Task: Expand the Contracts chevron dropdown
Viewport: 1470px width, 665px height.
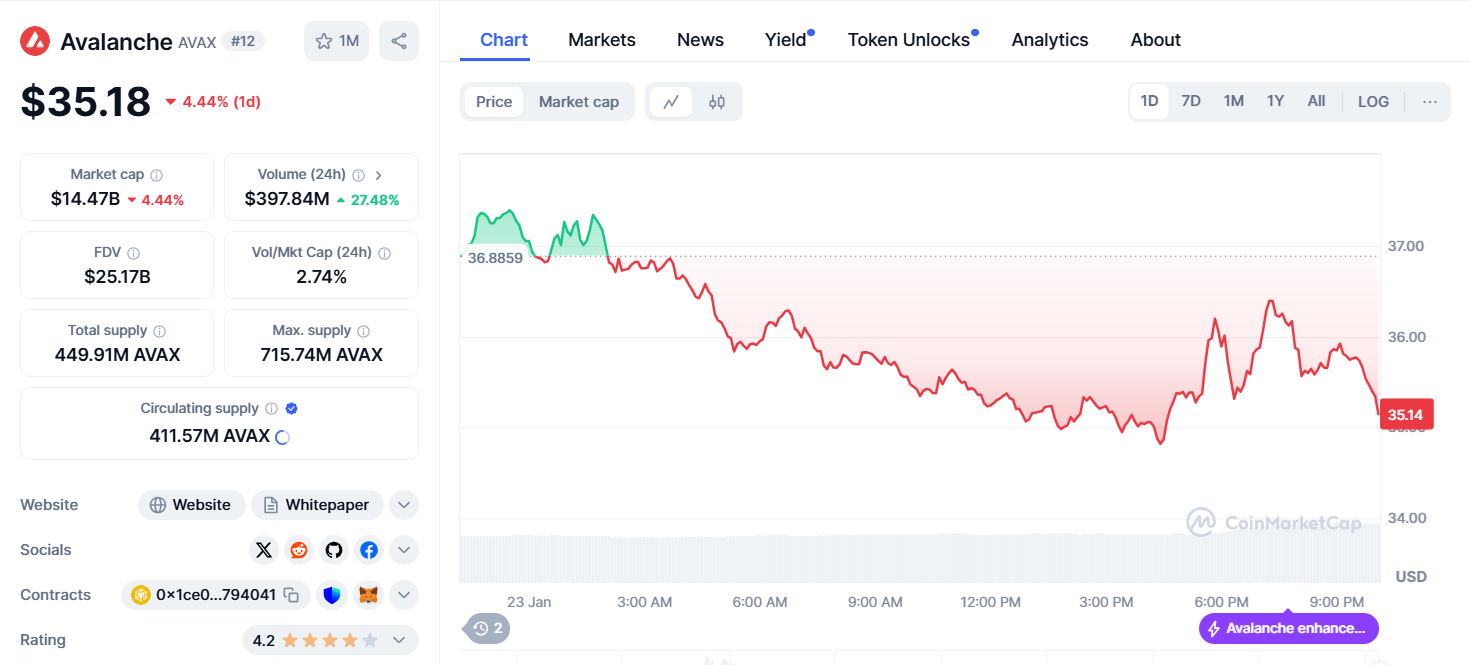Action: pos(403,595)
